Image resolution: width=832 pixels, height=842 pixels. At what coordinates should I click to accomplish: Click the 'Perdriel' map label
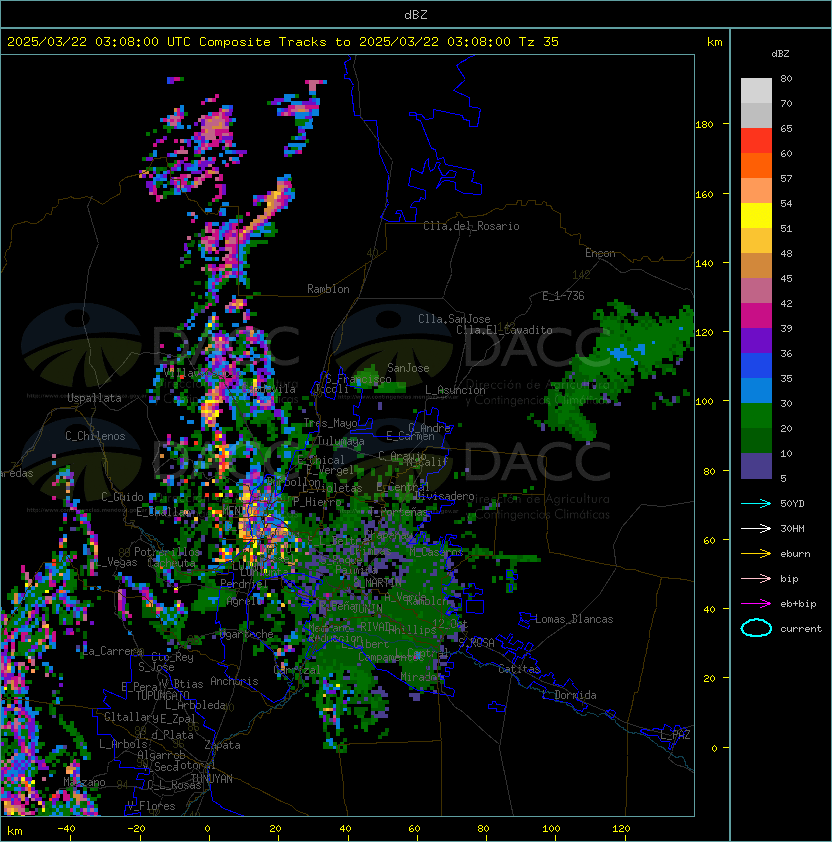click(243, 584)
